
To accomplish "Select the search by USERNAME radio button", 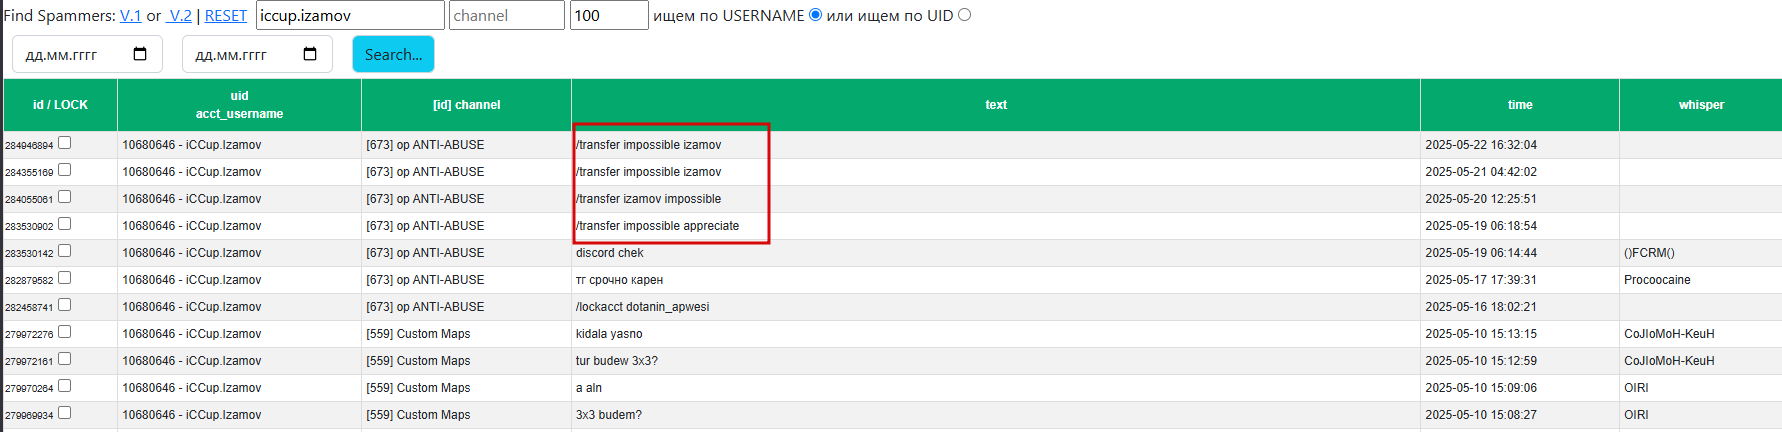I will pyautogui.click(x=815, y=15).
